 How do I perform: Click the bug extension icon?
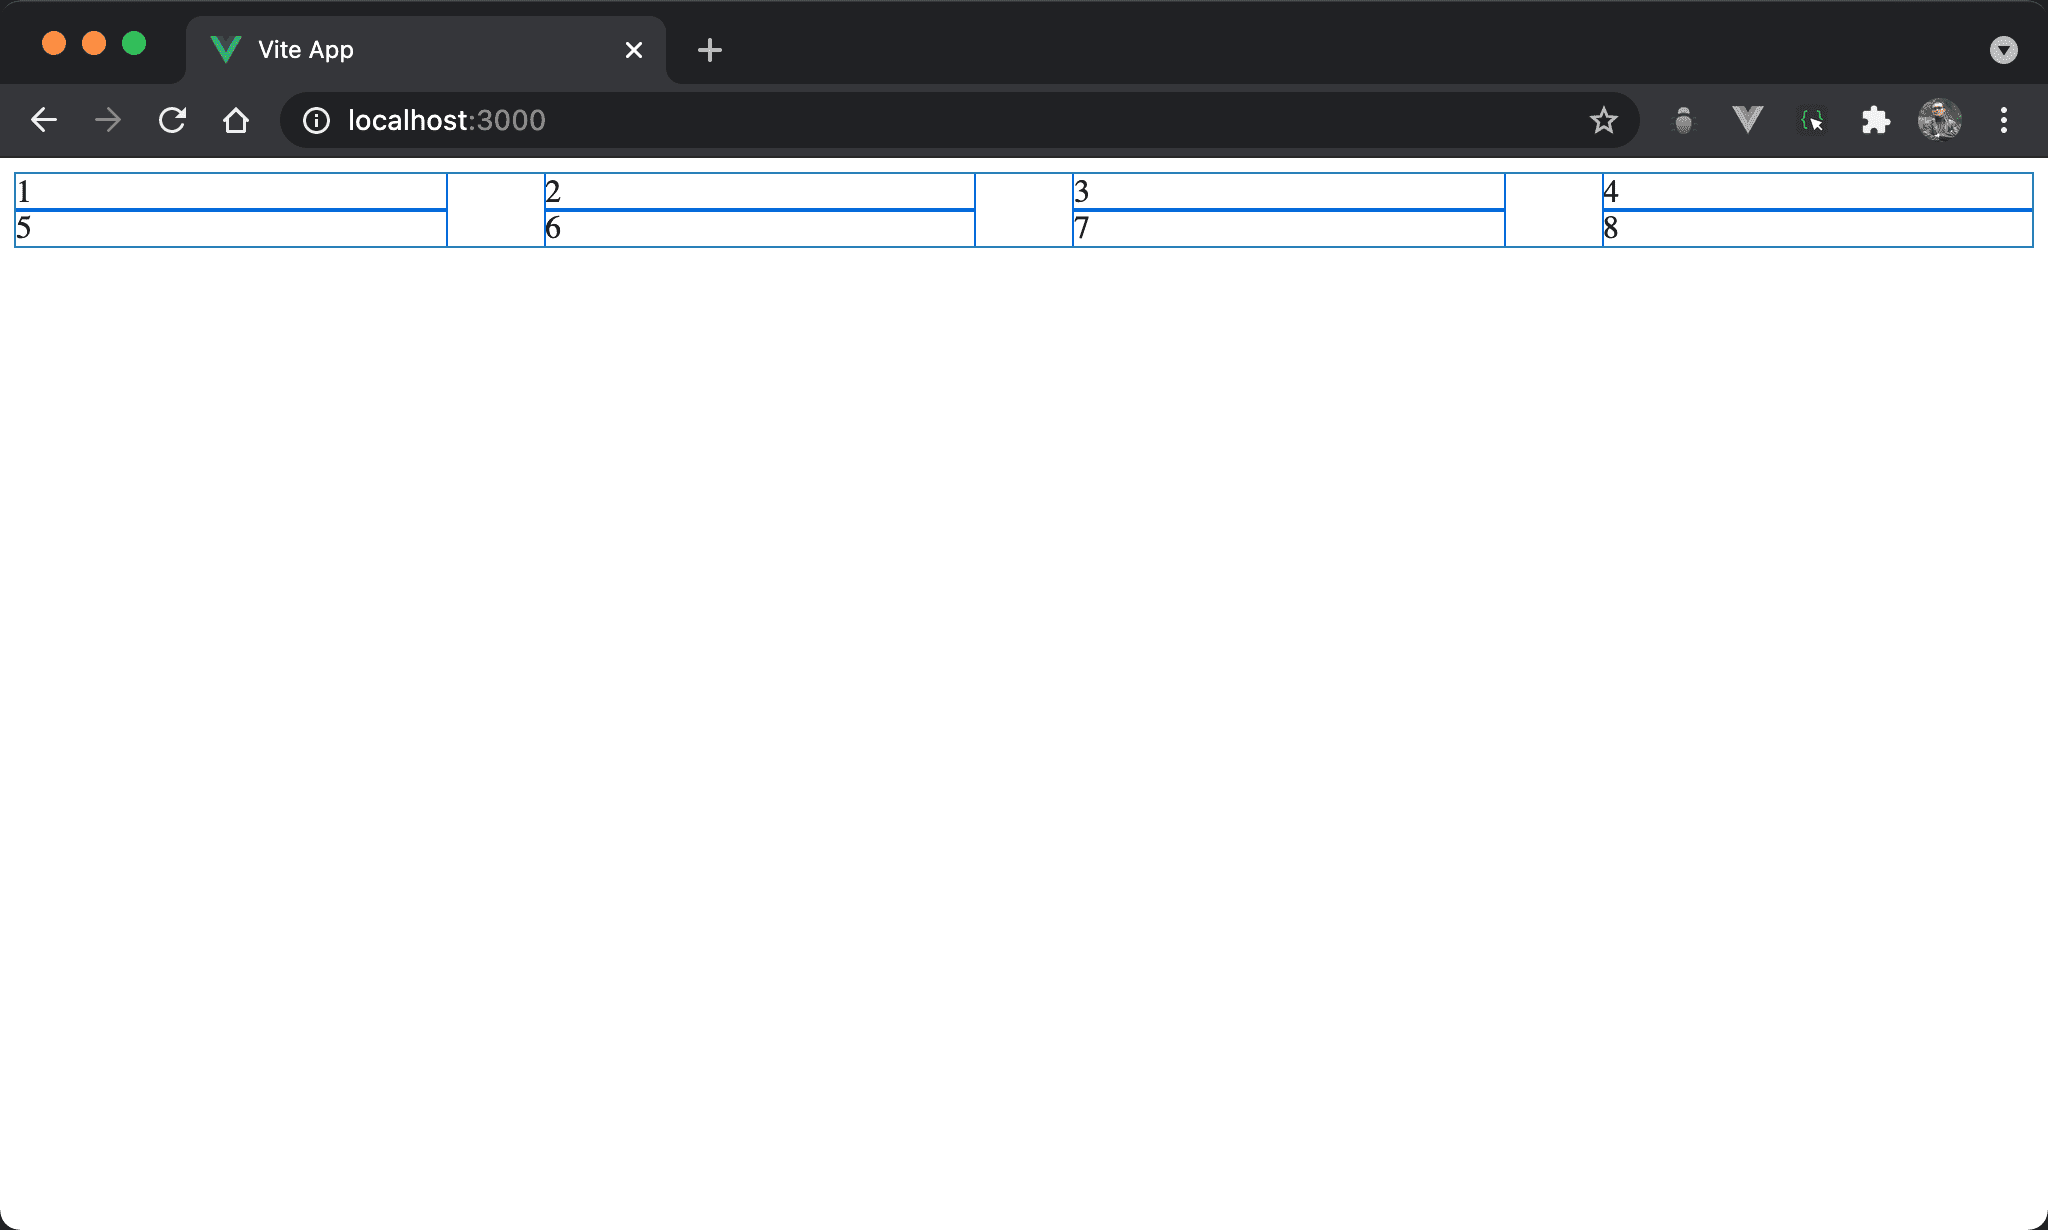[1684, 121]
